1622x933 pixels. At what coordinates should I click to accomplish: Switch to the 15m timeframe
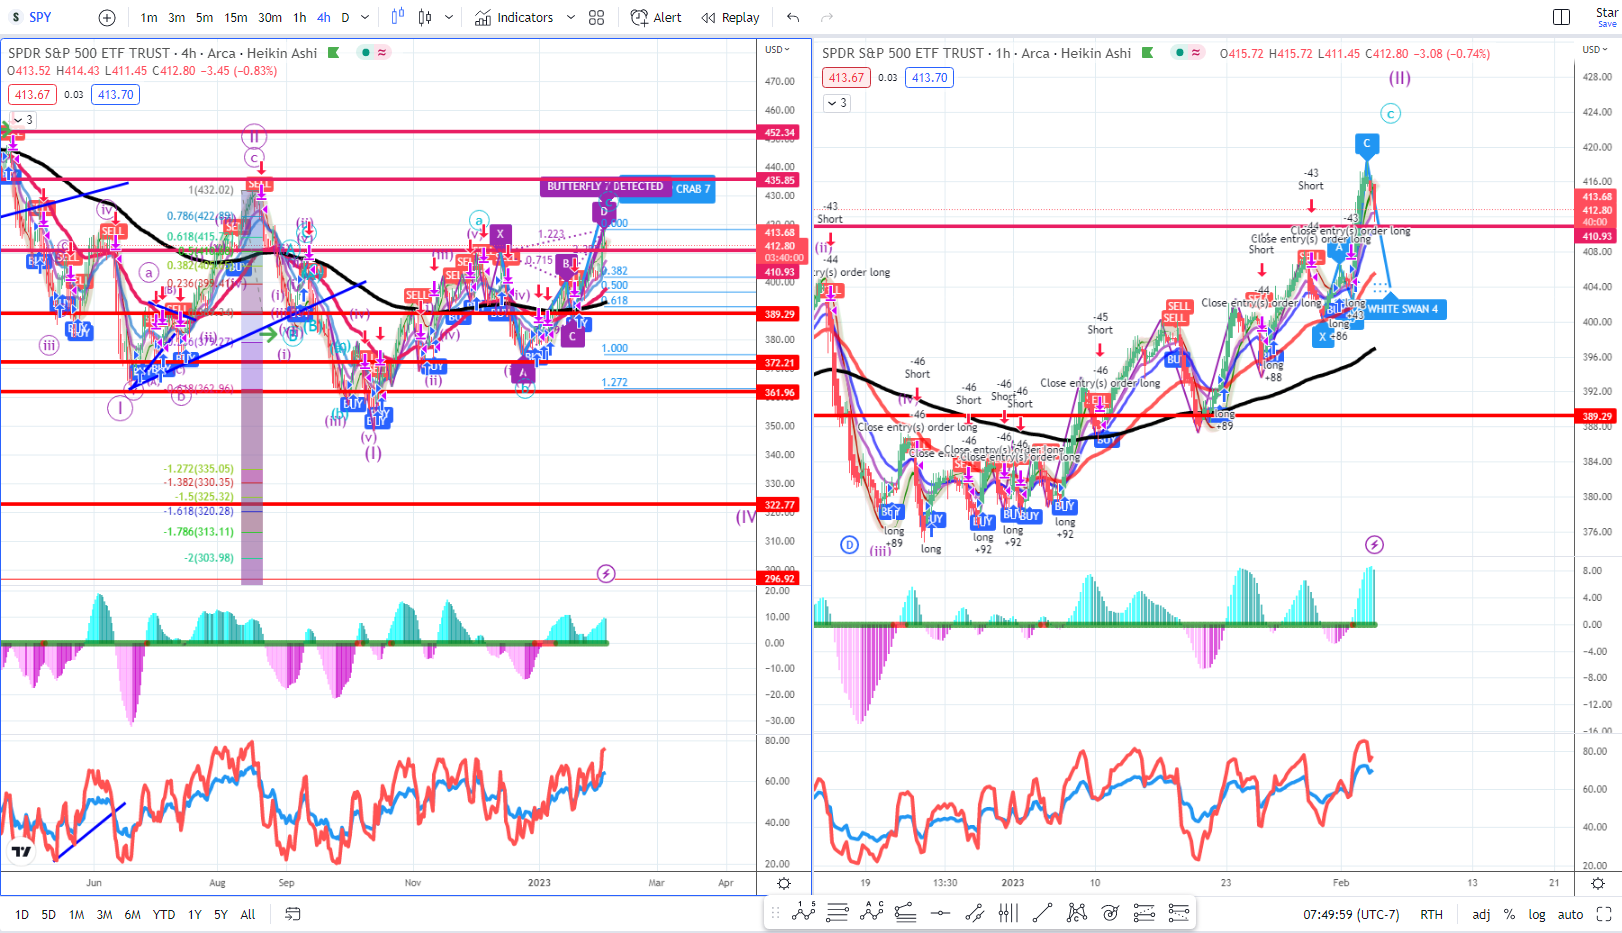coord(236,17)
